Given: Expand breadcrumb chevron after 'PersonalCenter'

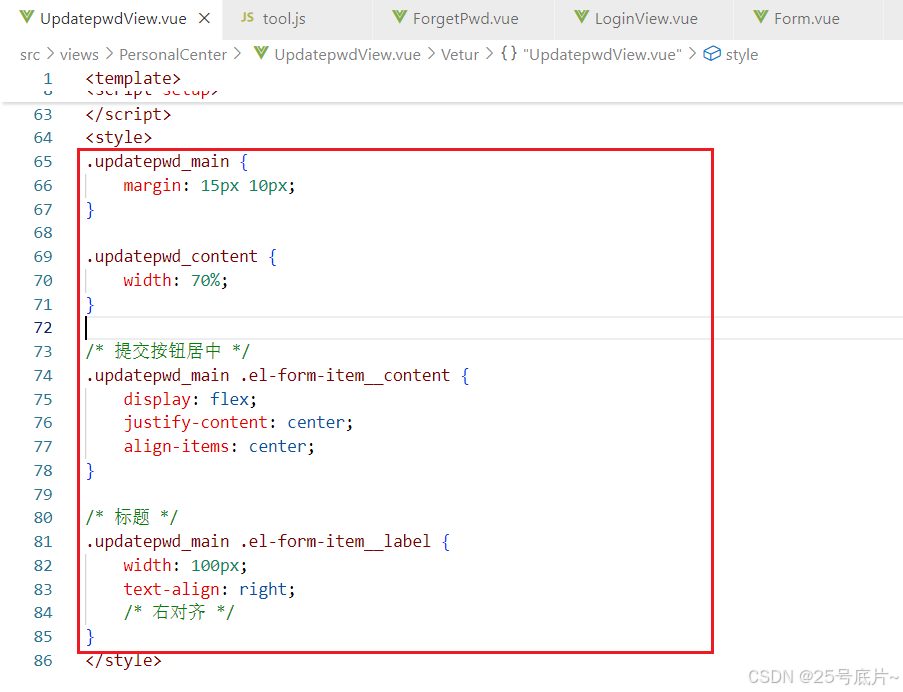Looking at the screenshot, I should [x=237, y=54].
